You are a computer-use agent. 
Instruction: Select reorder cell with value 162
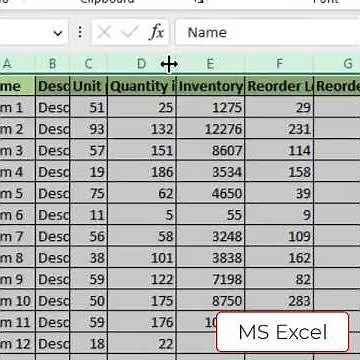[x=279, y=258]
